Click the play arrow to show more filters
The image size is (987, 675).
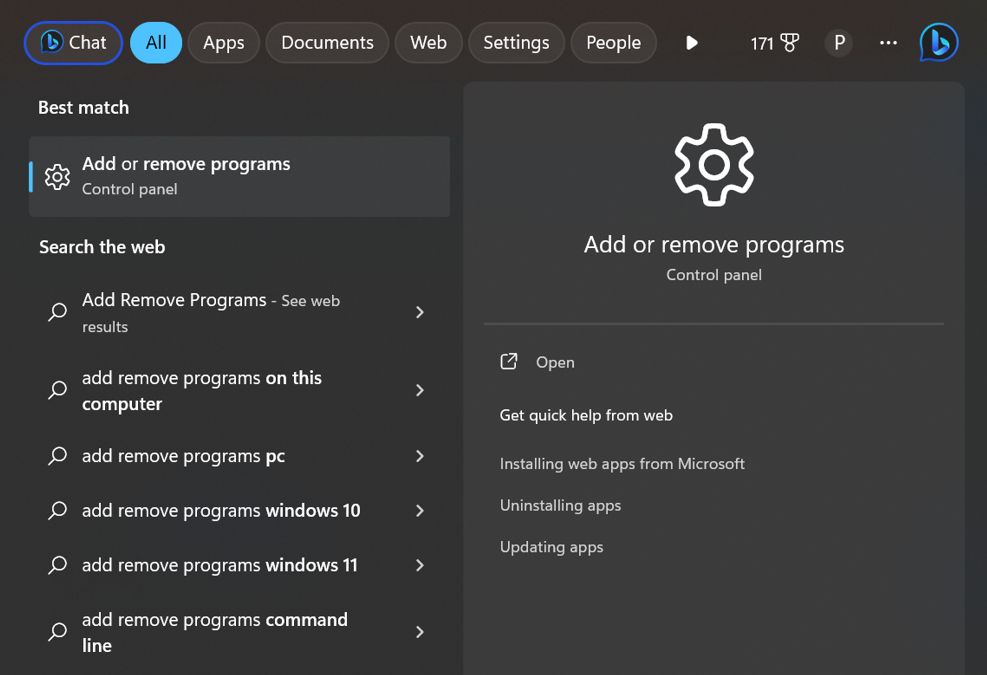pos(692,43)
